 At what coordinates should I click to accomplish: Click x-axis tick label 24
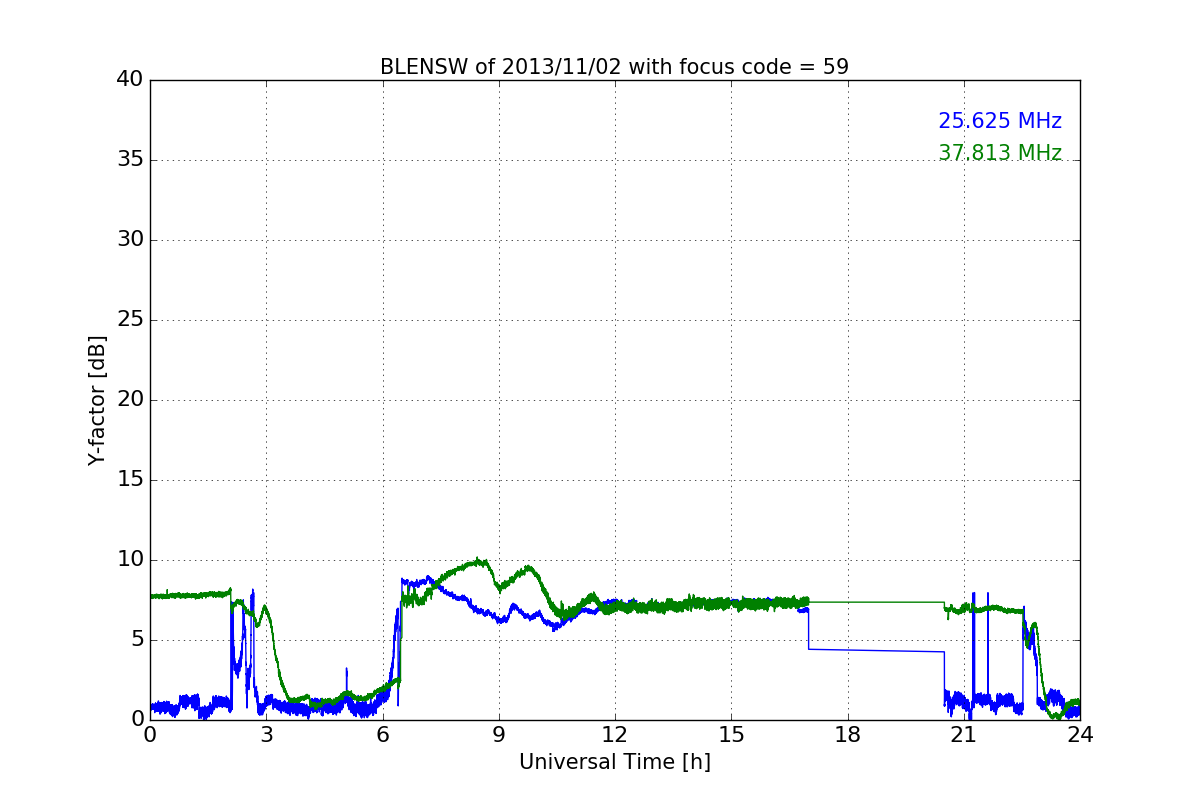tap(1080, 735)
